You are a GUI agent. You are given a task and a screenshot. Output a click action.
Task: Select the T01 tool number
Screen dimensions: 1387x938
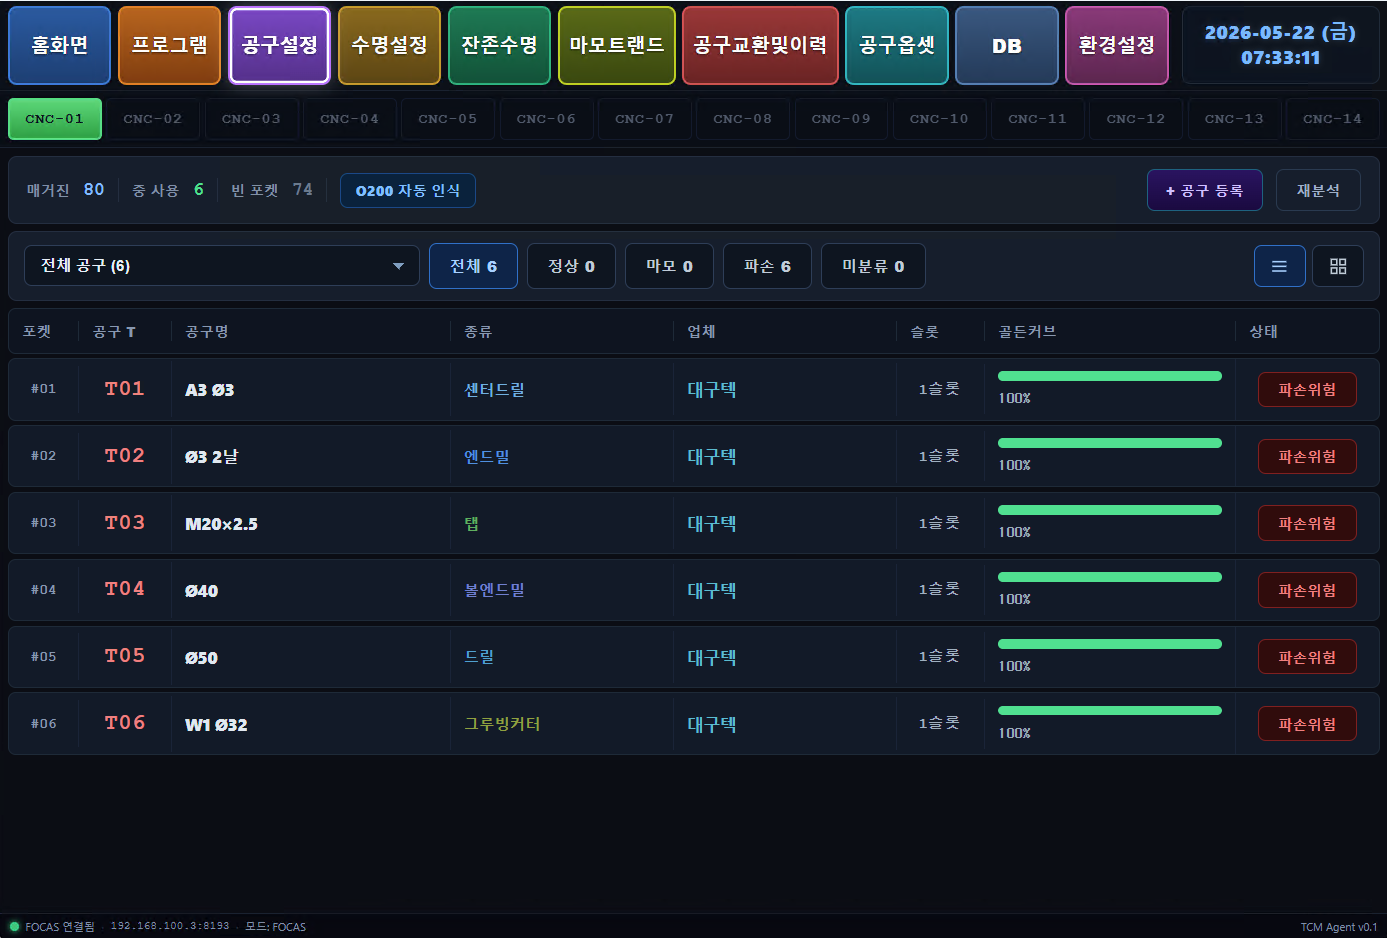(x=125, y=389)
